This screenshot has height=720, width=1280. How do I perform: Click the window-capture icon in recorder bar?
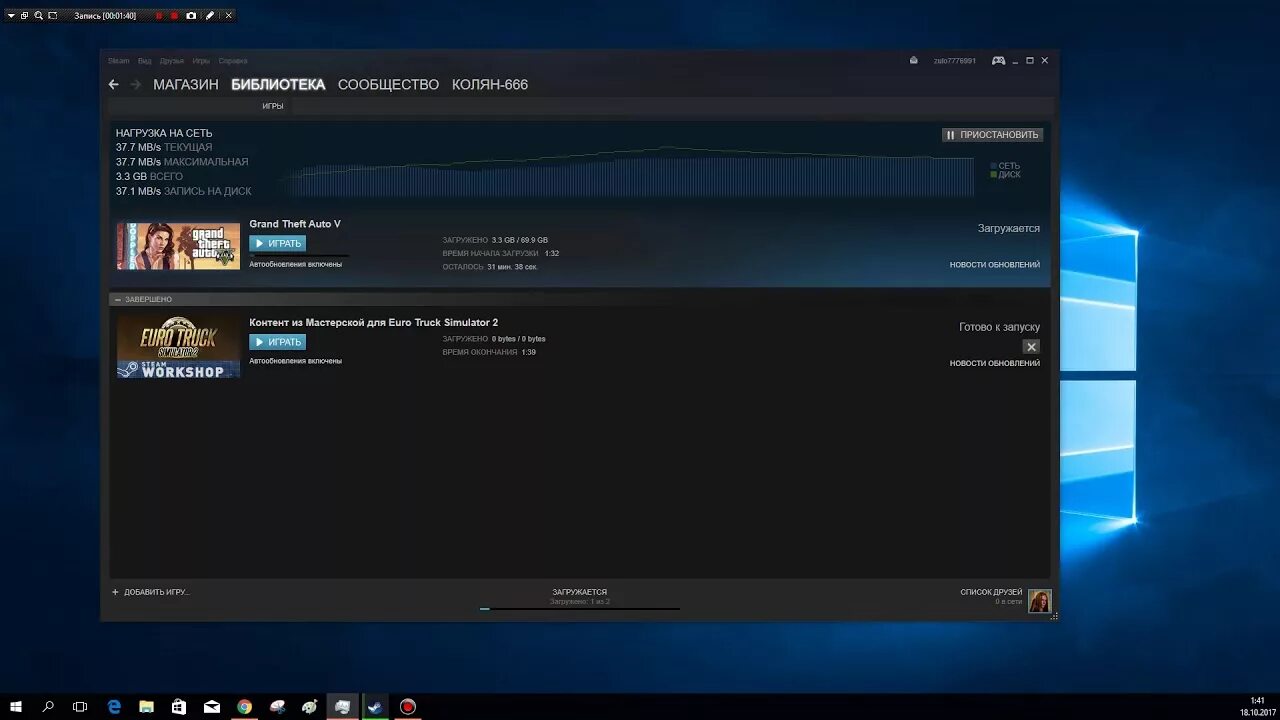pyautogui.click(x=25, y=16)
